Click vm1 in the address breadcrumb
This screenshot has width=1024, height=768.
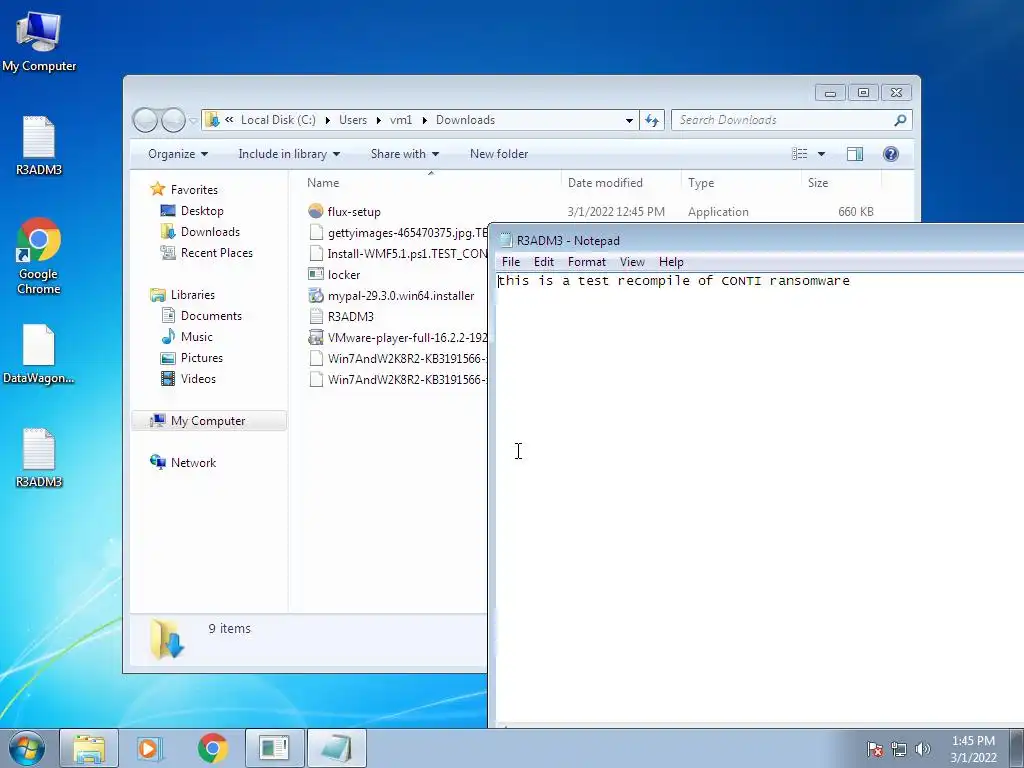pyautogui.click(x=400, y=120)
